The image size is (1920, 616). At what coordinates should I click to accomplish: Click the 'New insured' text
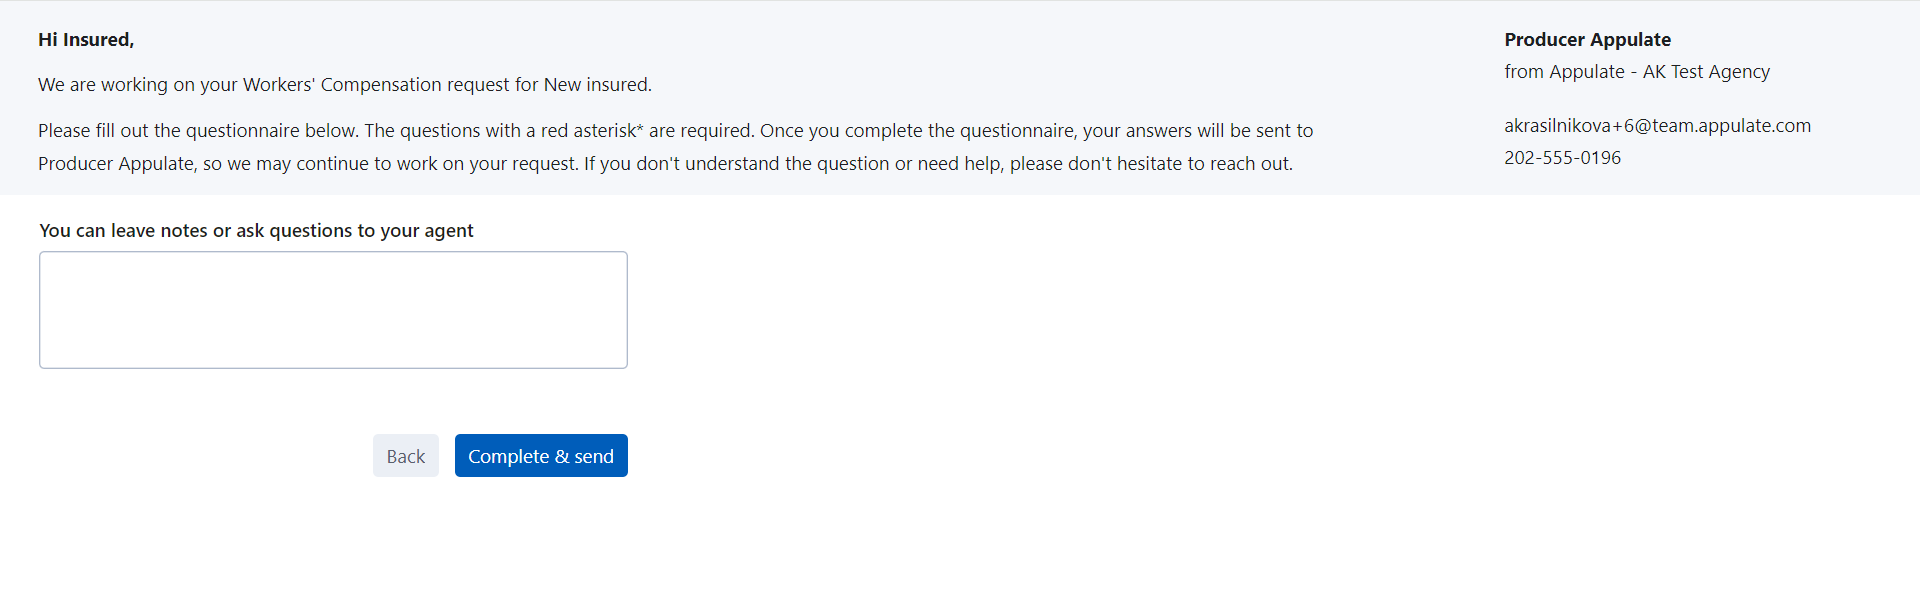(596, 85)
